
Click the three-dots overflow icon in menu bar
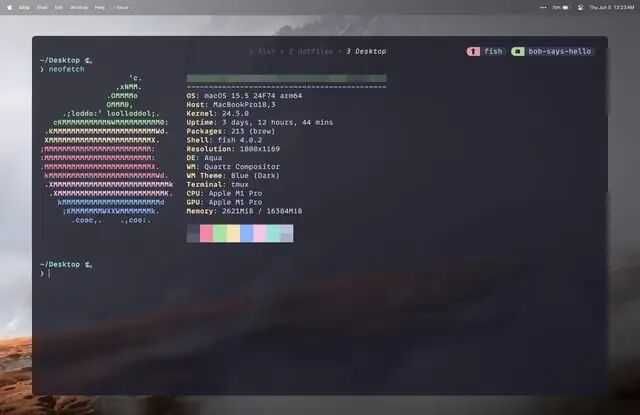[543, 7]
